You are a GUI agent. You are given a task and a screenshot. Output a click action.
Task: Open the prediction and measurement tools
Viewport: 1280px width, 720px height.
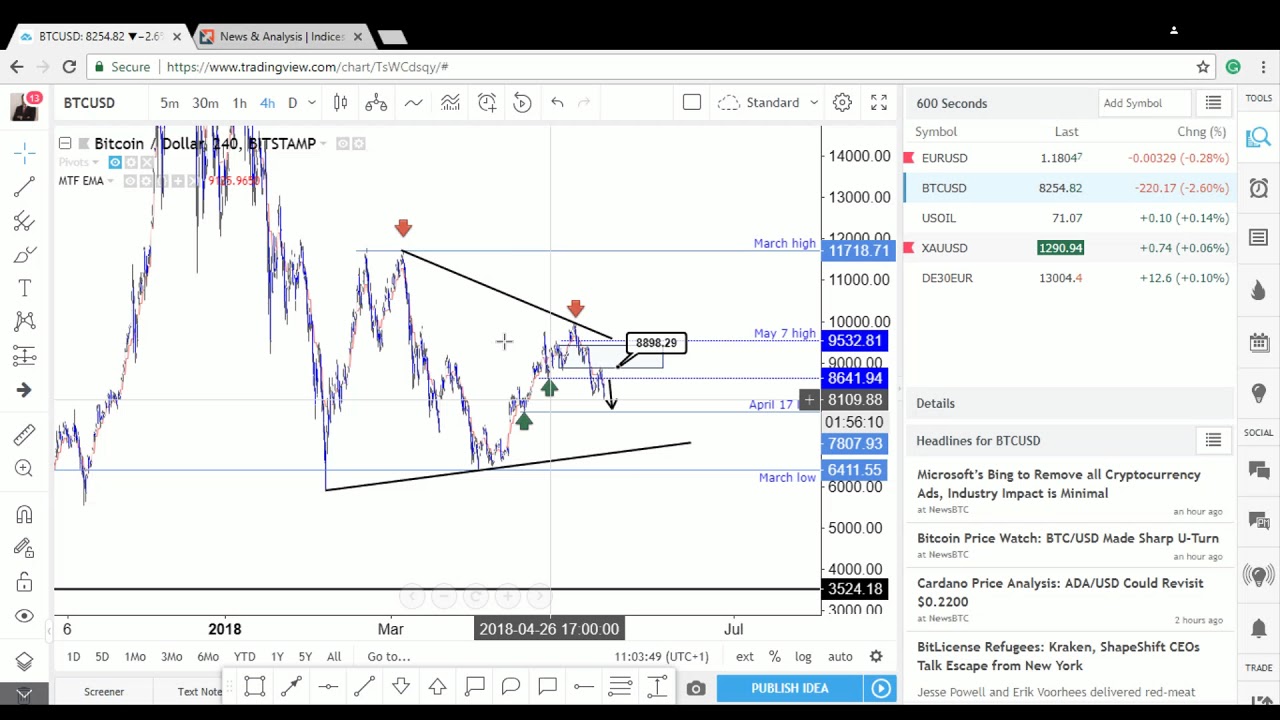(24, 355)
